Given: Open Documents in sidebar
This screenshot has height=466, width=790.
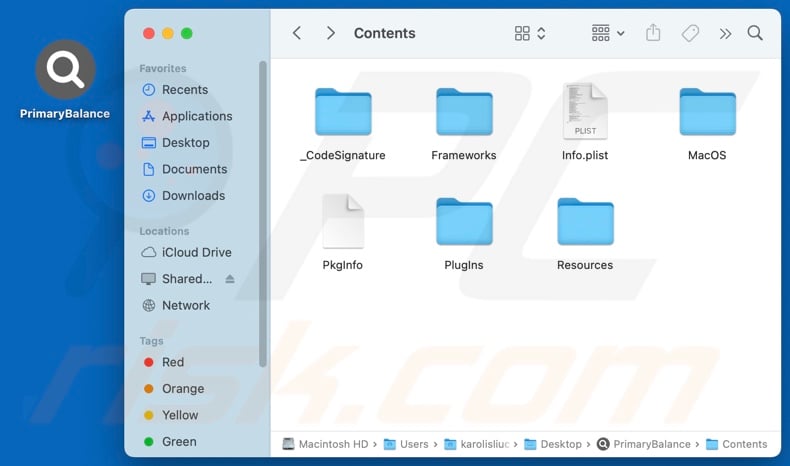Looking at the screenshot, I should [184, 169].
